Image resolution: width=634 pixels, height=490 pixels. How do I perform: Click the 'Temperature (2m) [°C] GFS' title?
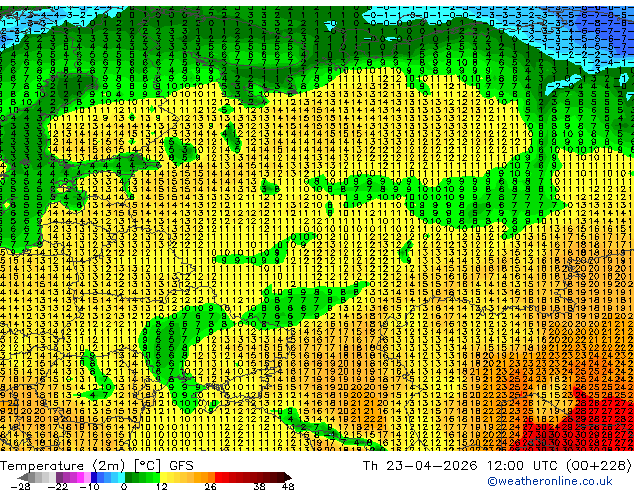click(x=97, y=466)
